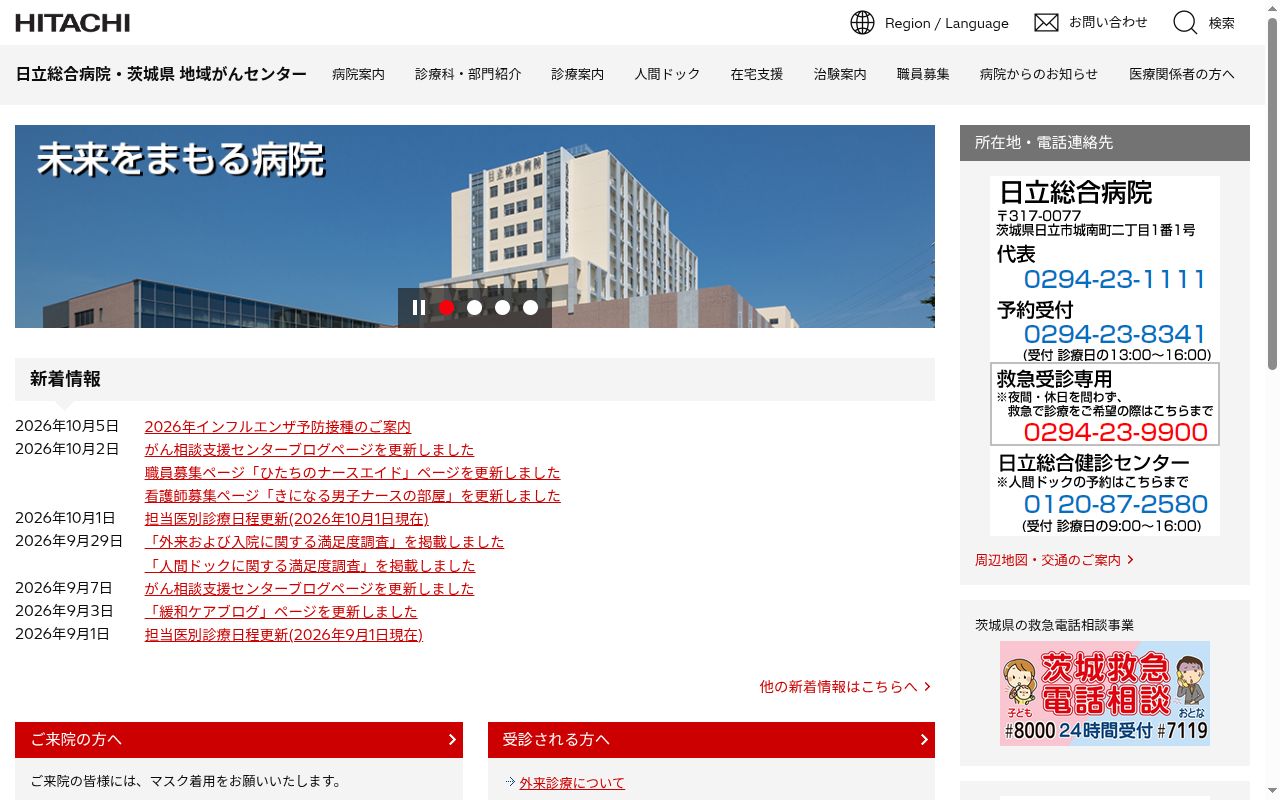Open 外来および入院に関する満足度調査 link
Image resolution: width=1280 pixels, height=800 pixels.
325,542
